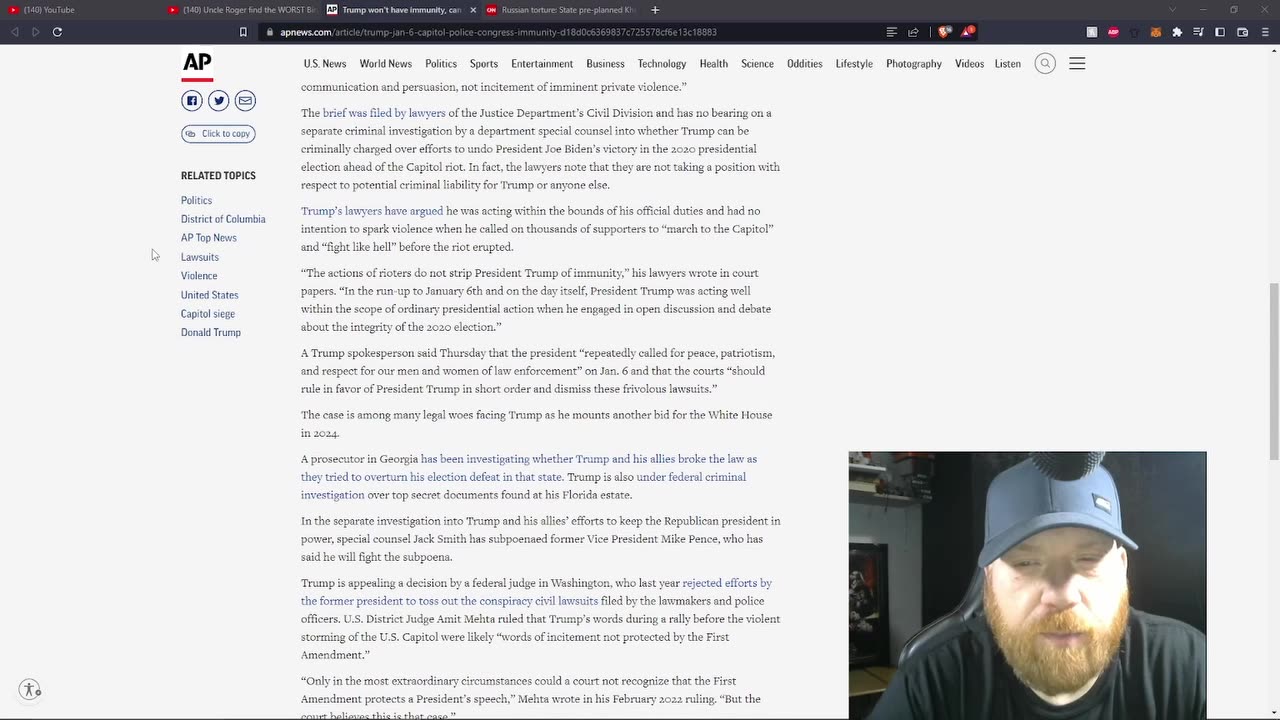The image size is (1280, 720).
Task: Open the Lawsuits related topic
Action: pyautogui.click(x=200, y=257)
